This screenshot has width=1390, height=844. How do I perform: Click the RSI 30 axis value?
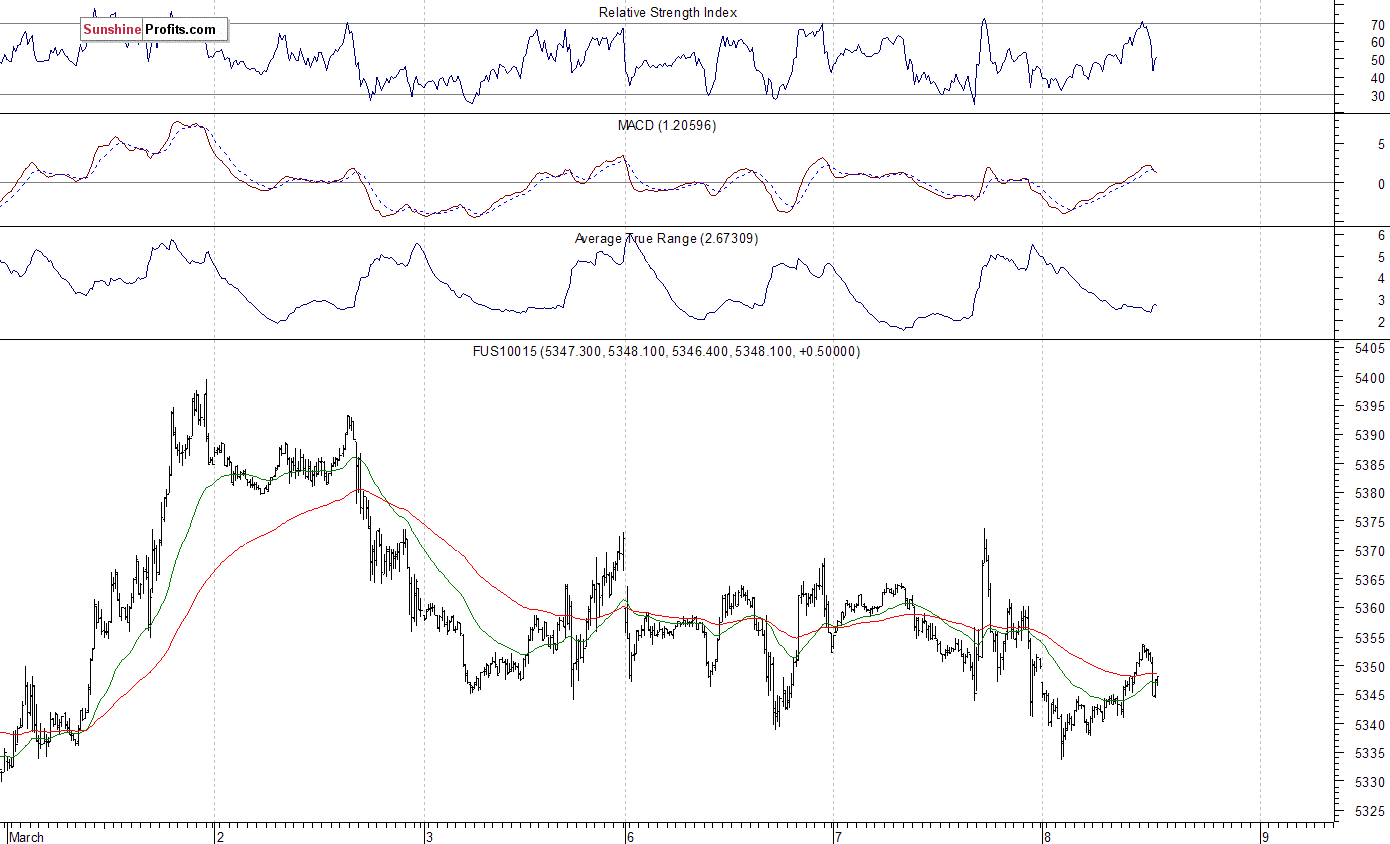click(1378, 96)
